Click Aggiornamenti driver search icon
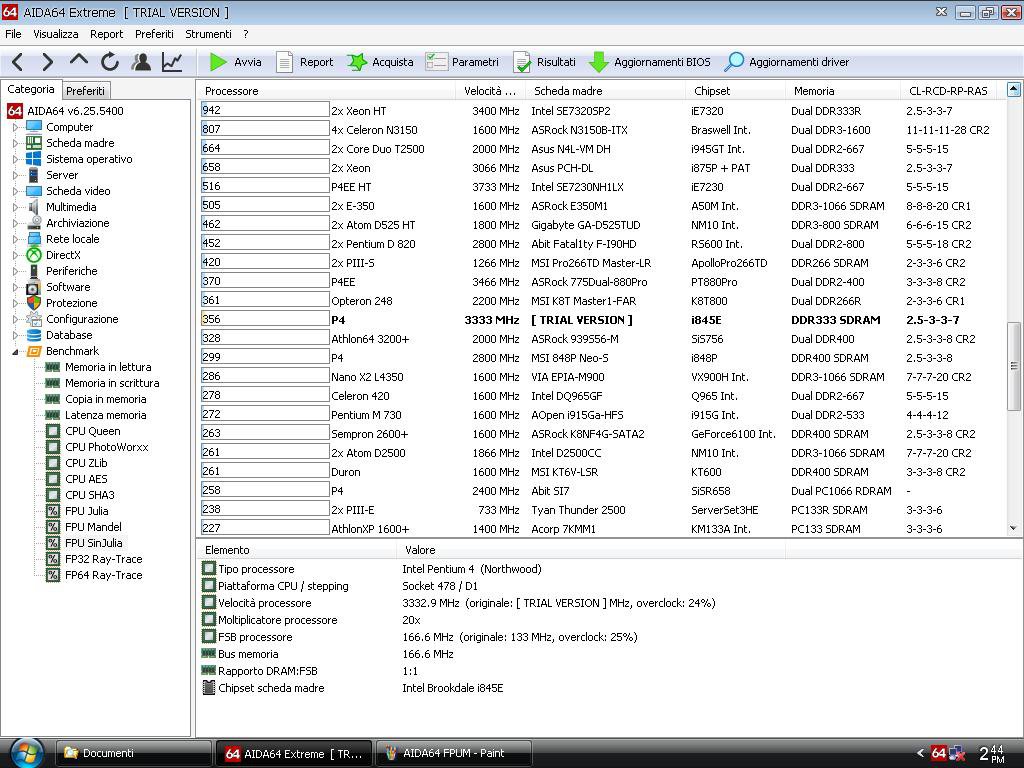 [734, 62]
